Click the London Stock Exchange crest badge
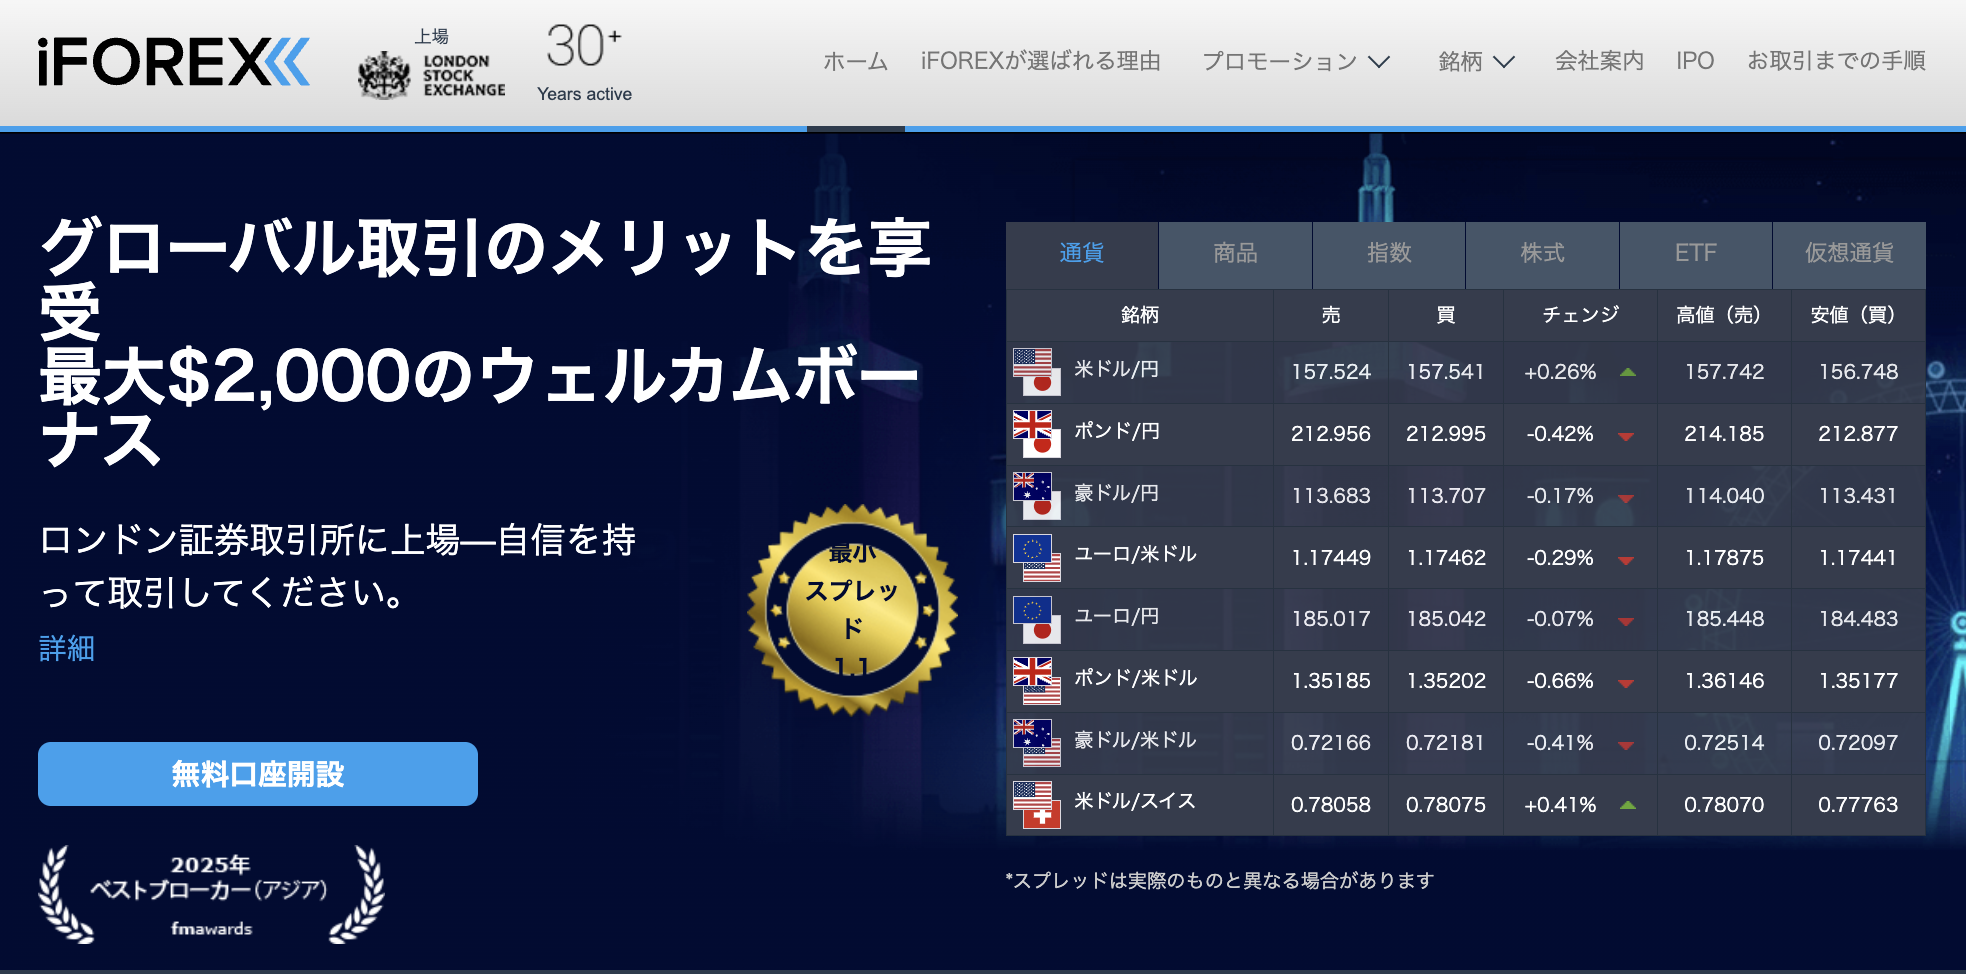Viewport: 1966px width, 974px height. coord(432,65)
